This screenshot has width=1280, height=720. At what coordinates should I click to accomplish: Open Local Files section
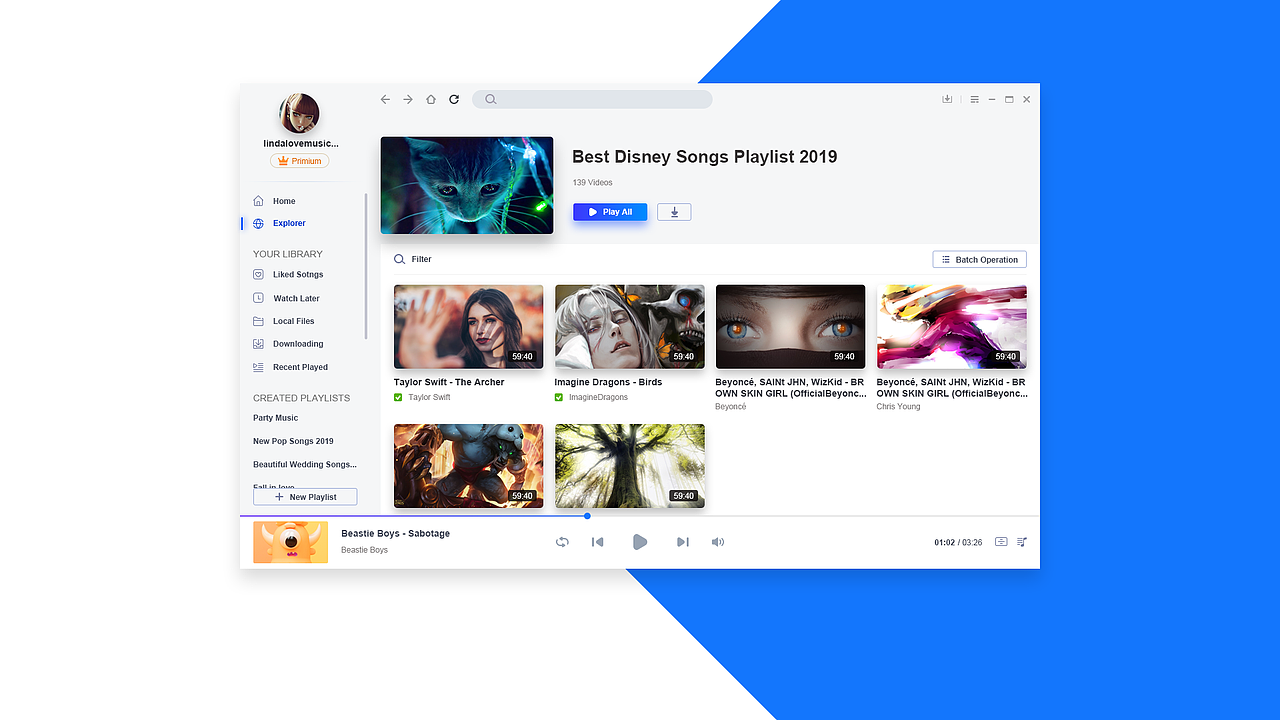tap(283, 321)
